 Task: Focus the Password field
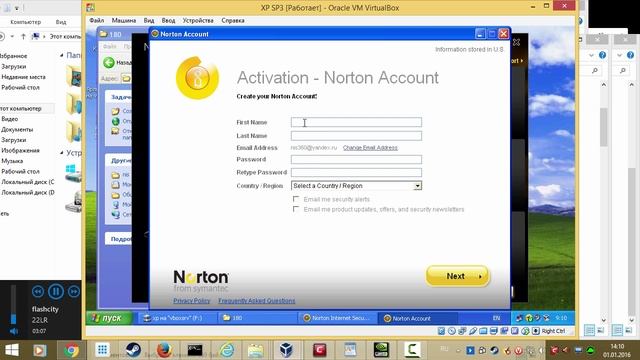pos(356,159)
